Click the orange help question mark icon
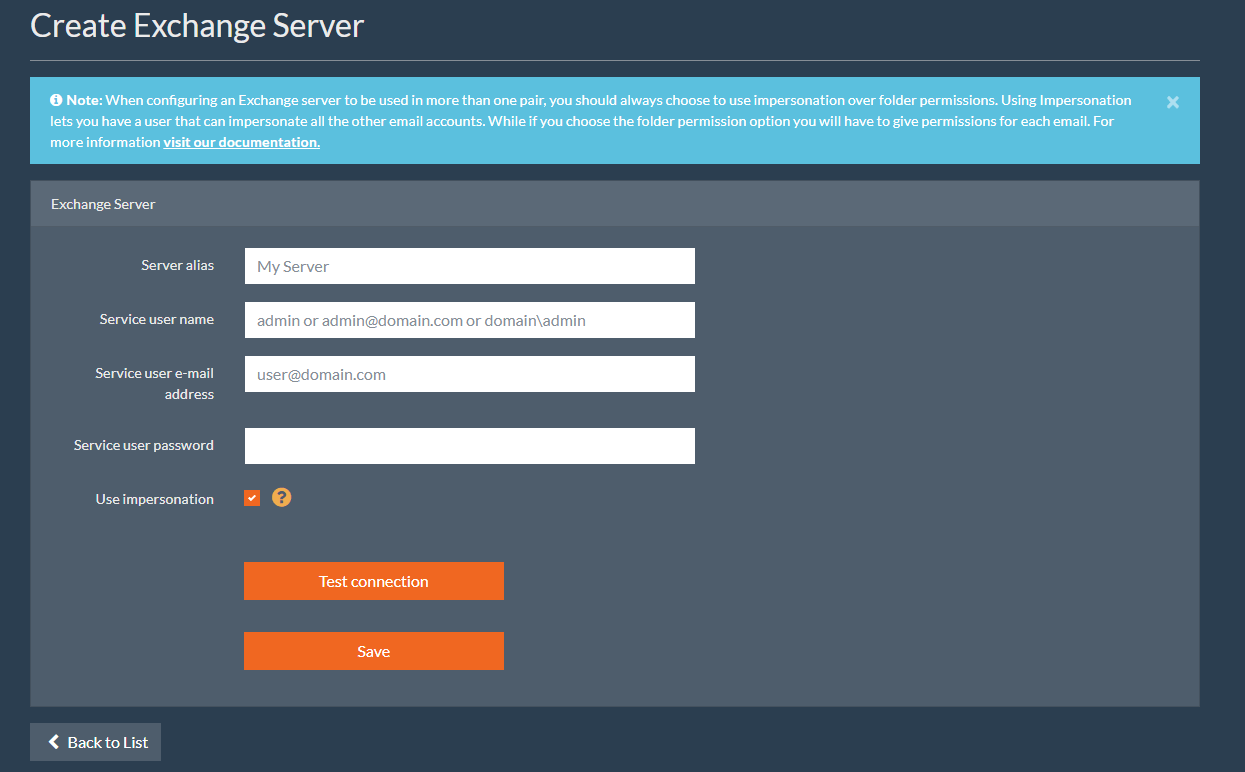The image size is (1245, 772). pyautogui.click(x=282, y=497)
